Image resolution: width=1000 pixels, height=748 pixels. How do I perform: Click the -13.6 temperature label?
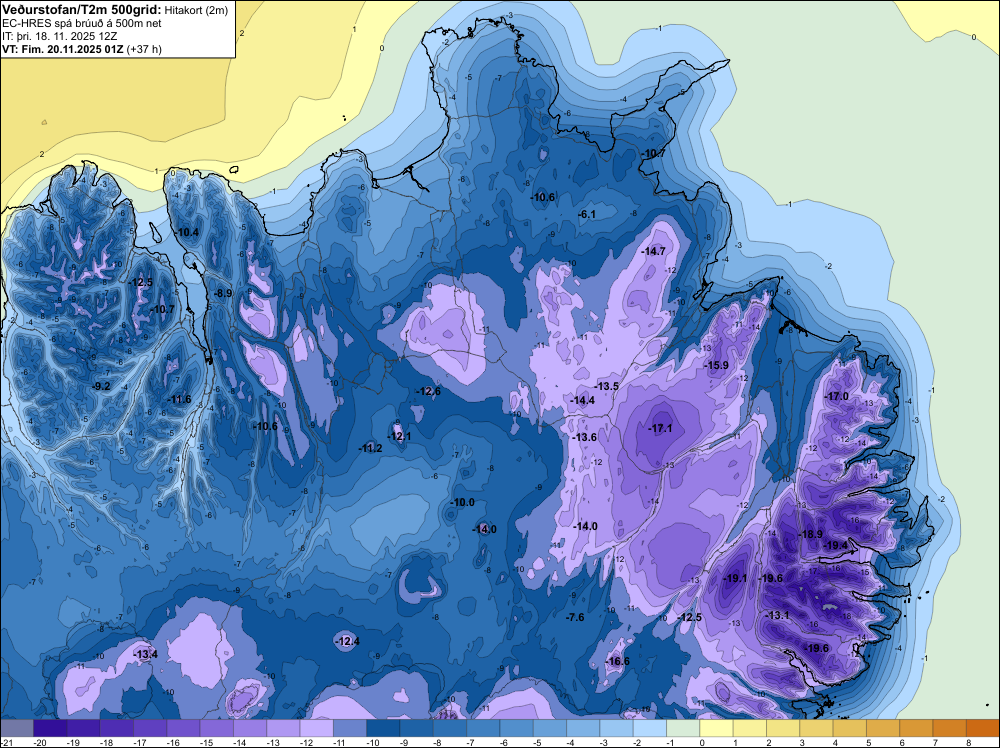(x=584, y=437)
